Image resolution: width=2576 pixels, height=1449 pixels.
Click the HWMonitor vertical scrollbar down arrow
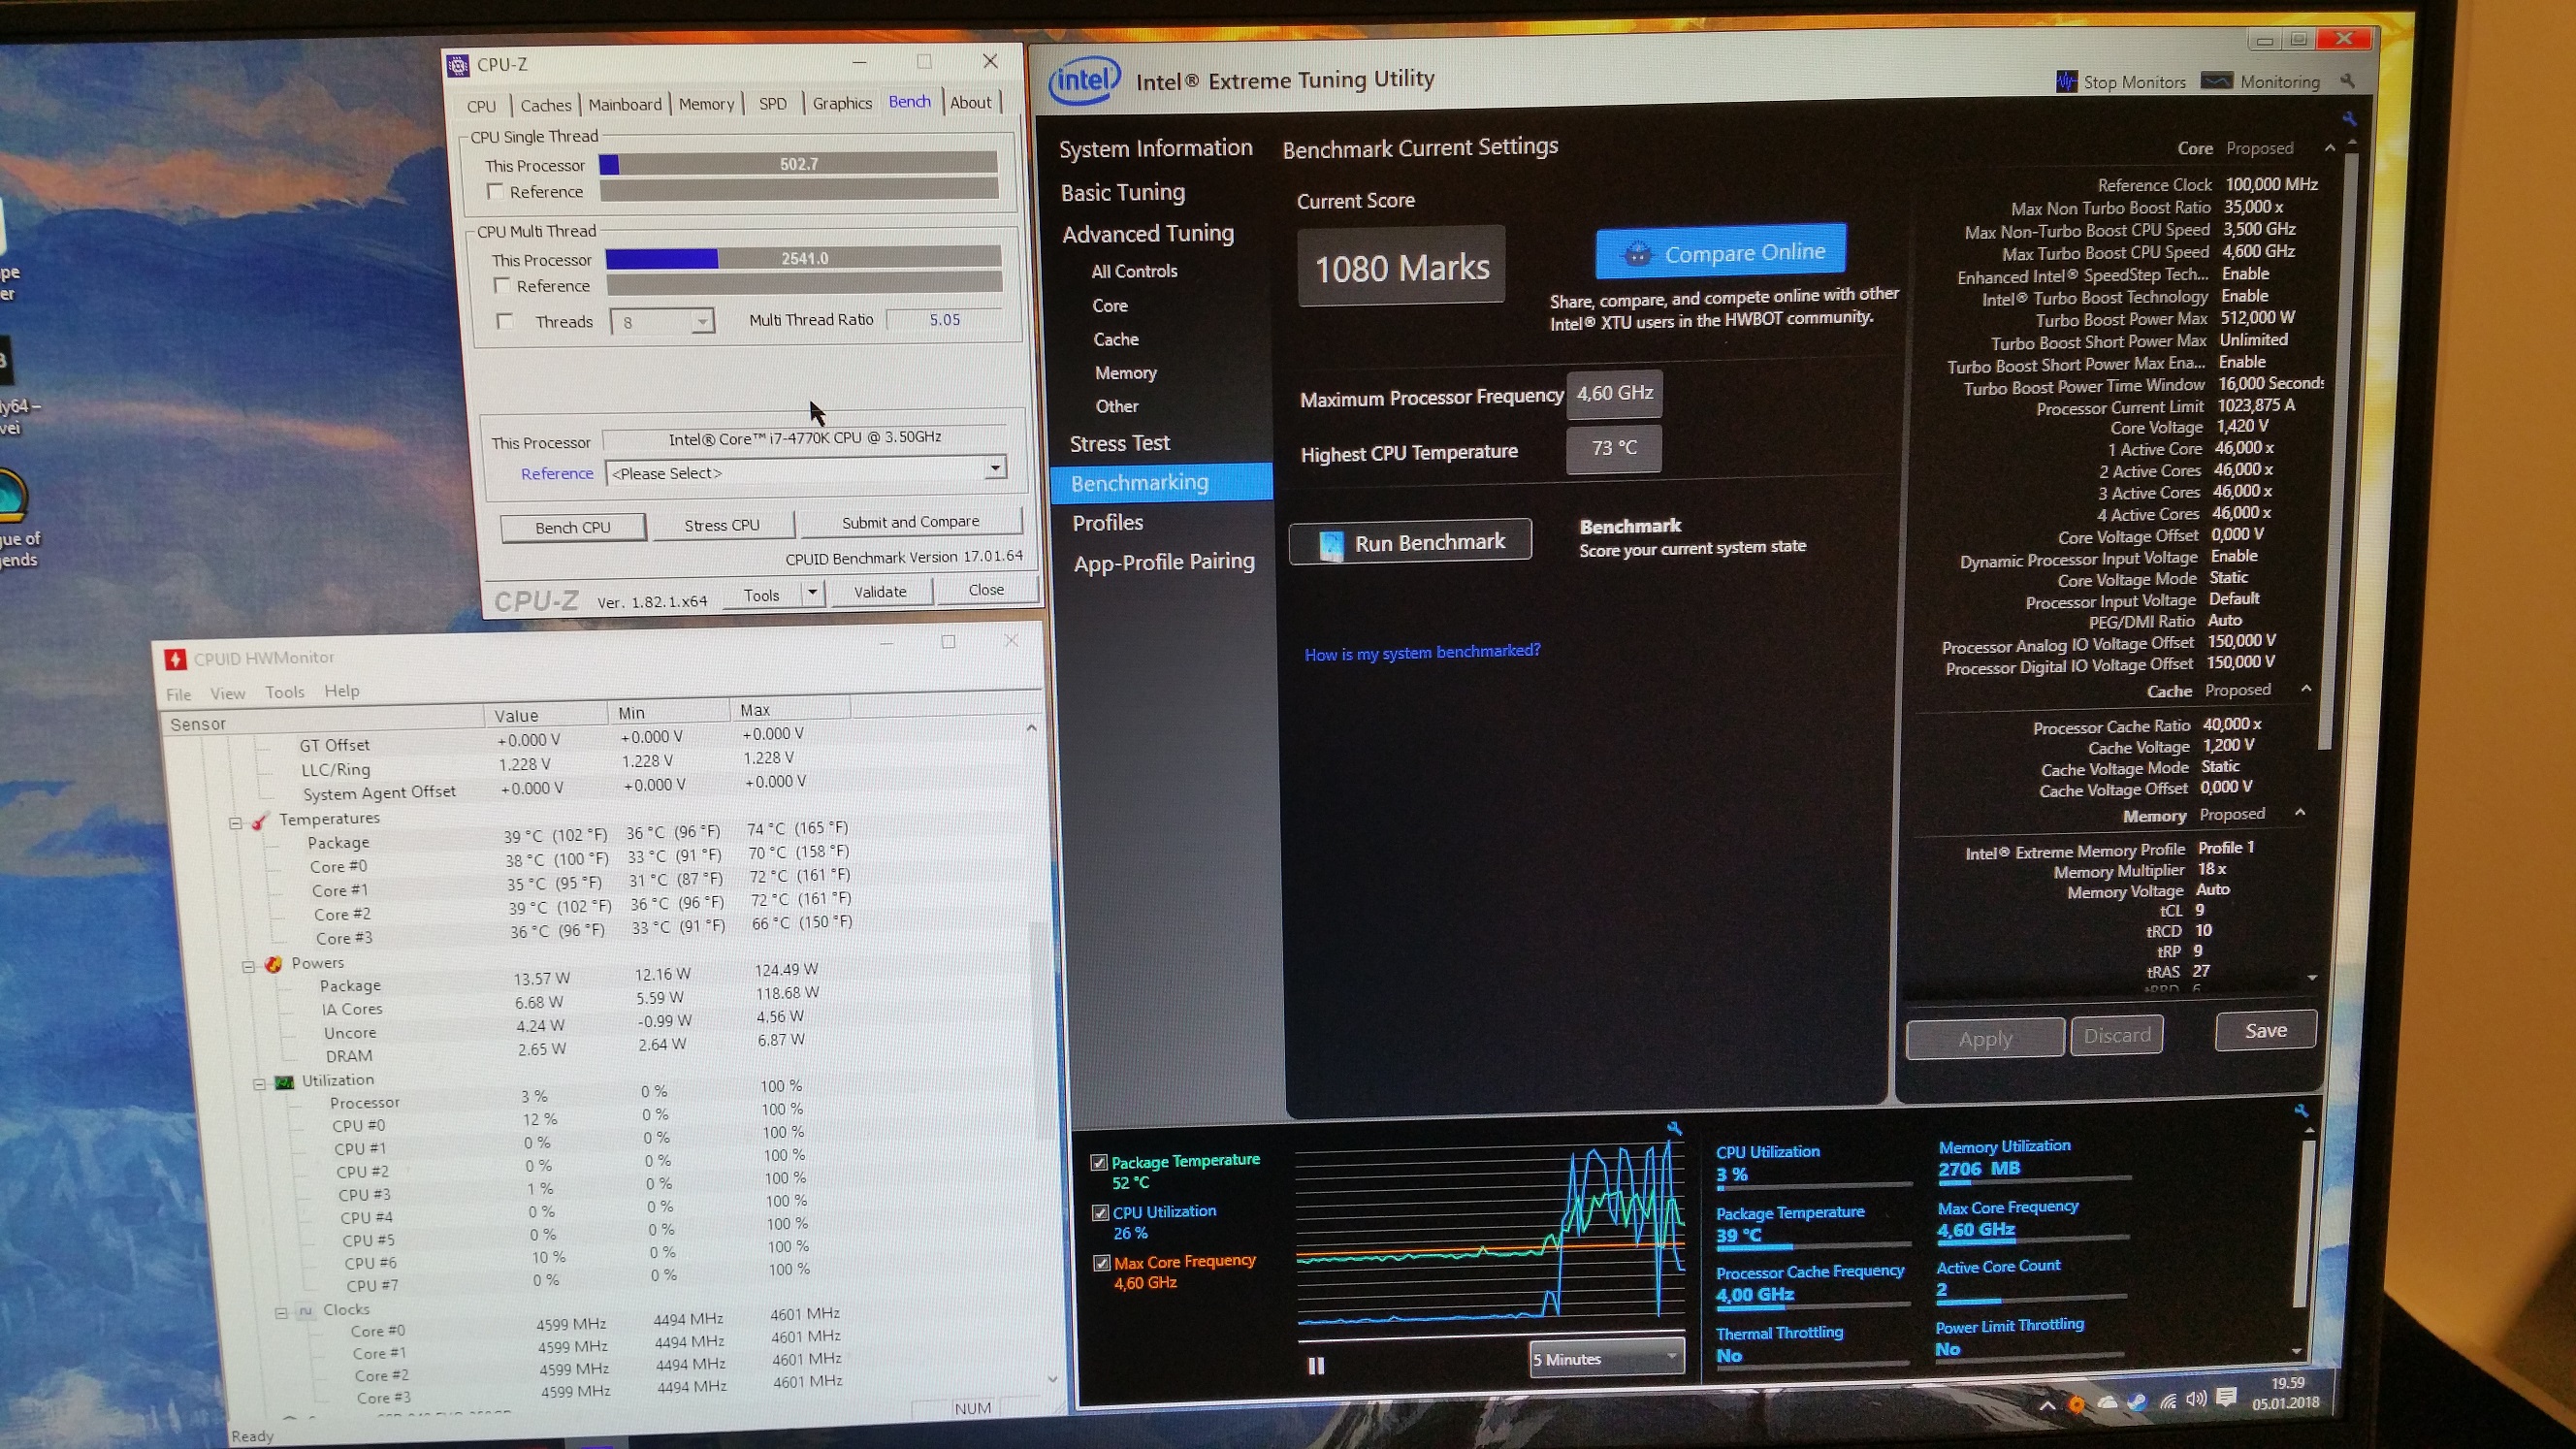click(1052, 1378)
